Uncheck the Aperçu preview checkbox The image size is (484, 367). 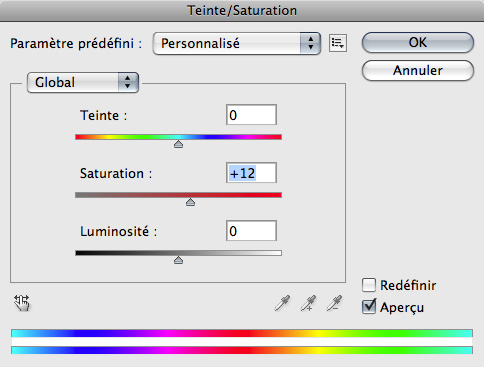coord(369,307)
